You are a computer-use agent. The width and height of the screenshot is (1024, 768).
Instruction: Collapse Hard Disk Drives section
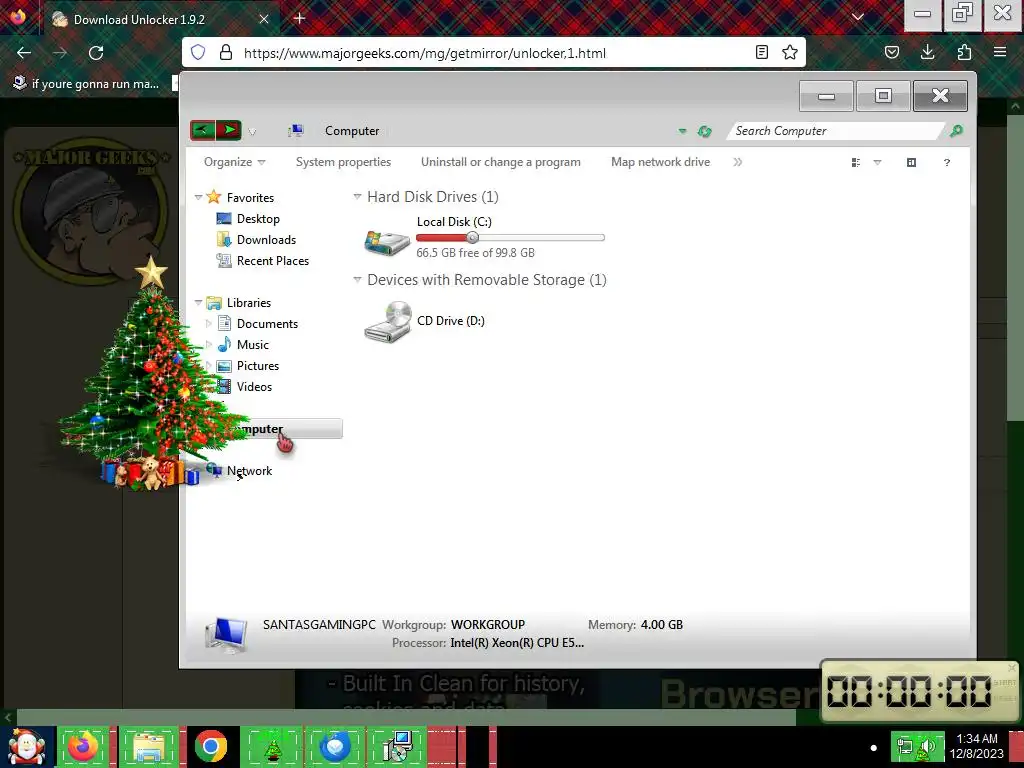[x=357, y=196]
